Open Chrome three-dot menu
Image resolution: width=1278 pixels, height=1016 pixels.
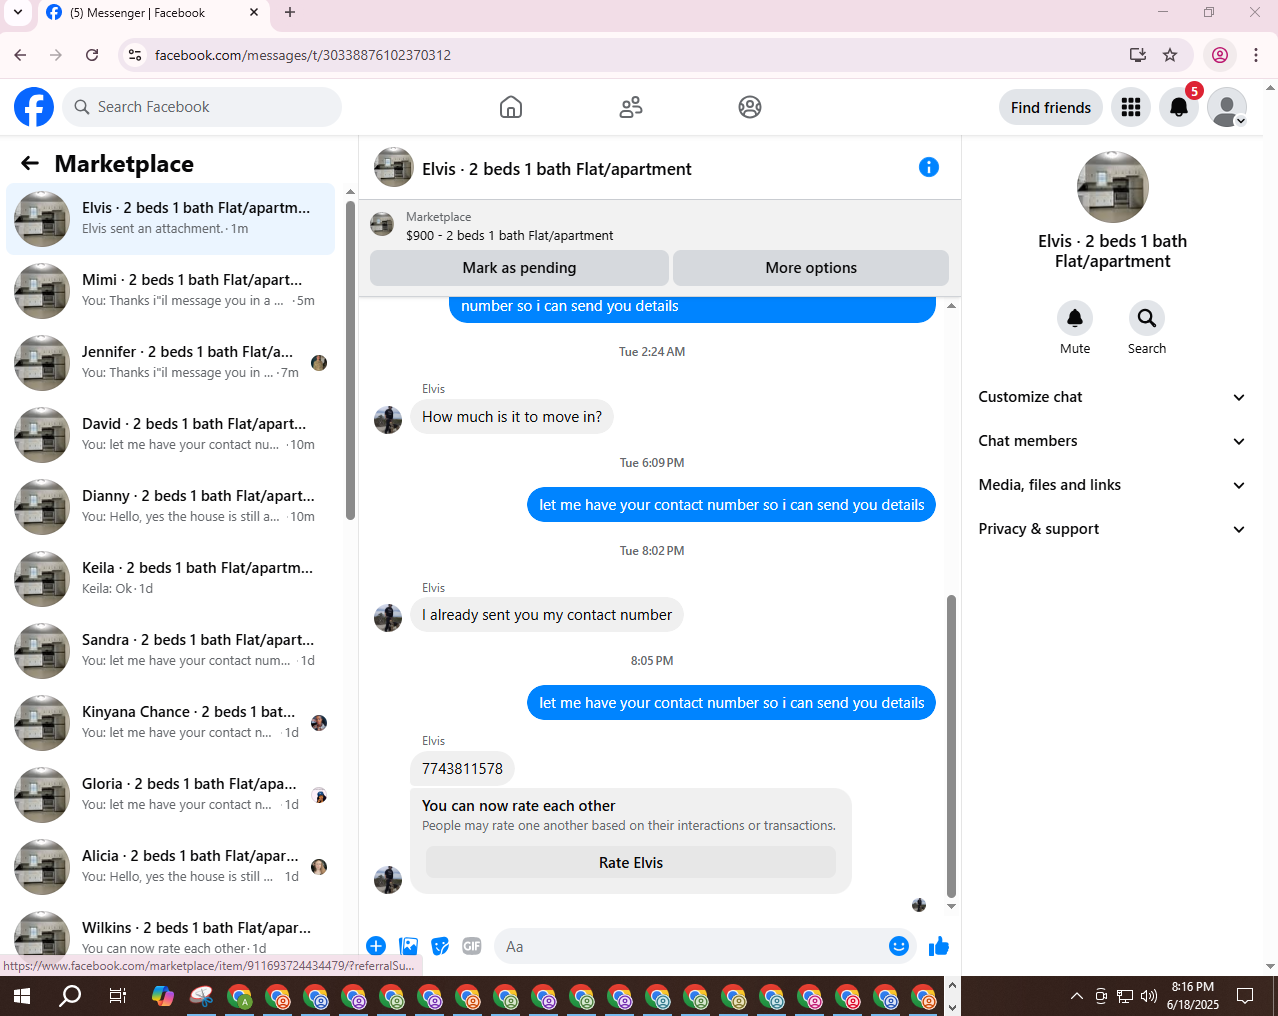coord(1256,55)
